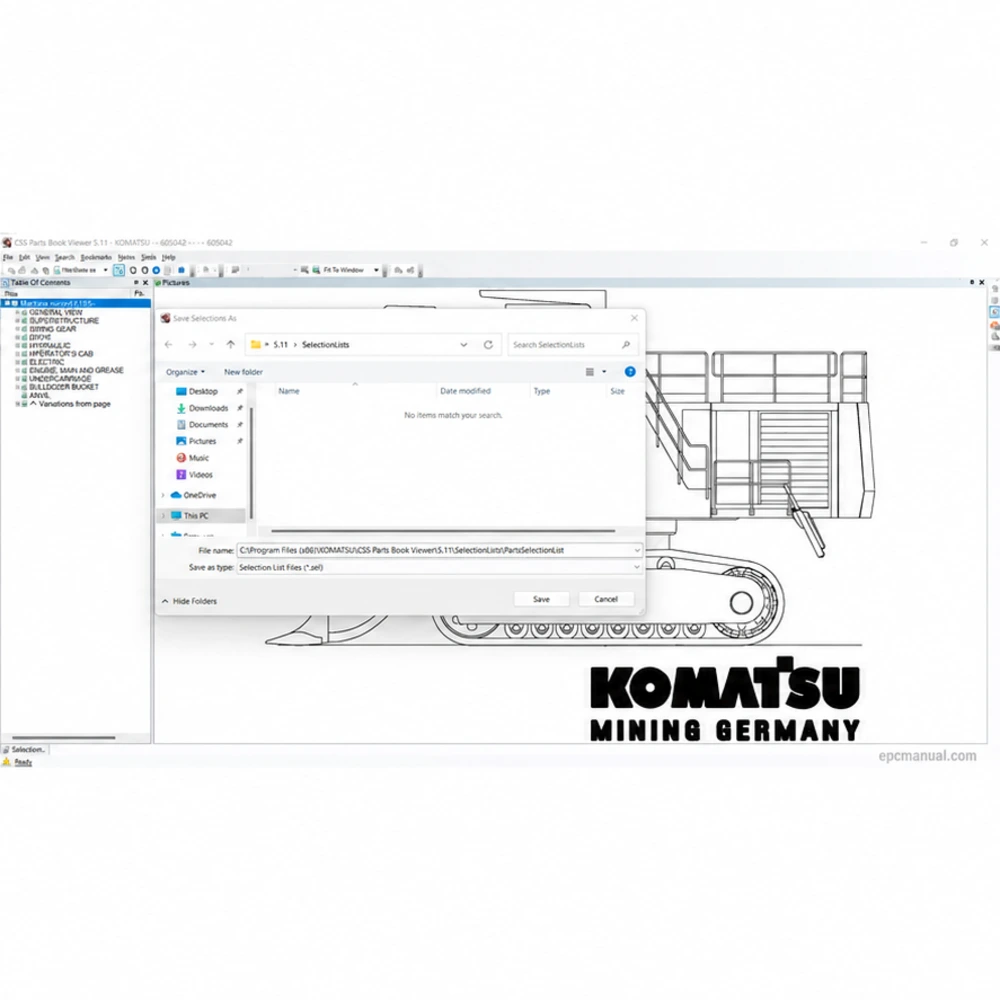Screen dimensions: 1000x1000
Task: Expand the address bar path history dropdown
Action: coord(464,344)
